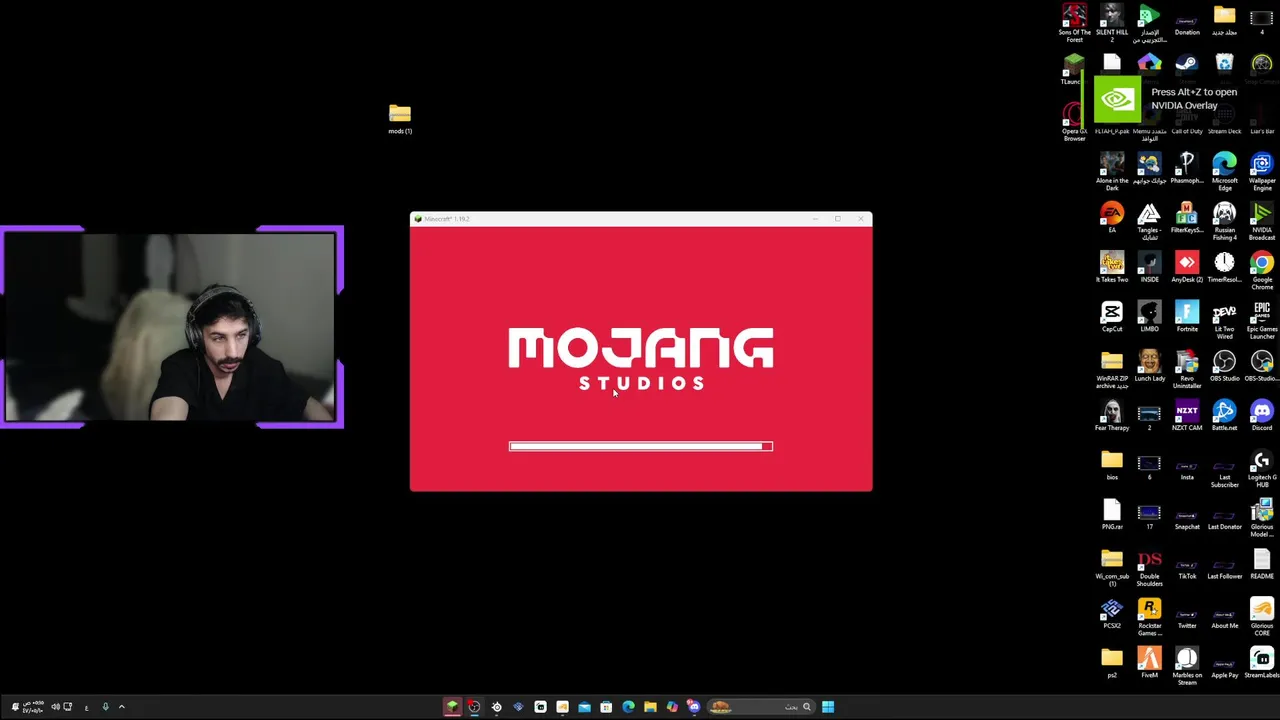Open OBS Studio desktop shortcut
Image resolution: width=1280 pixels, height=720 pixels.
click(x=1224, y=366)
